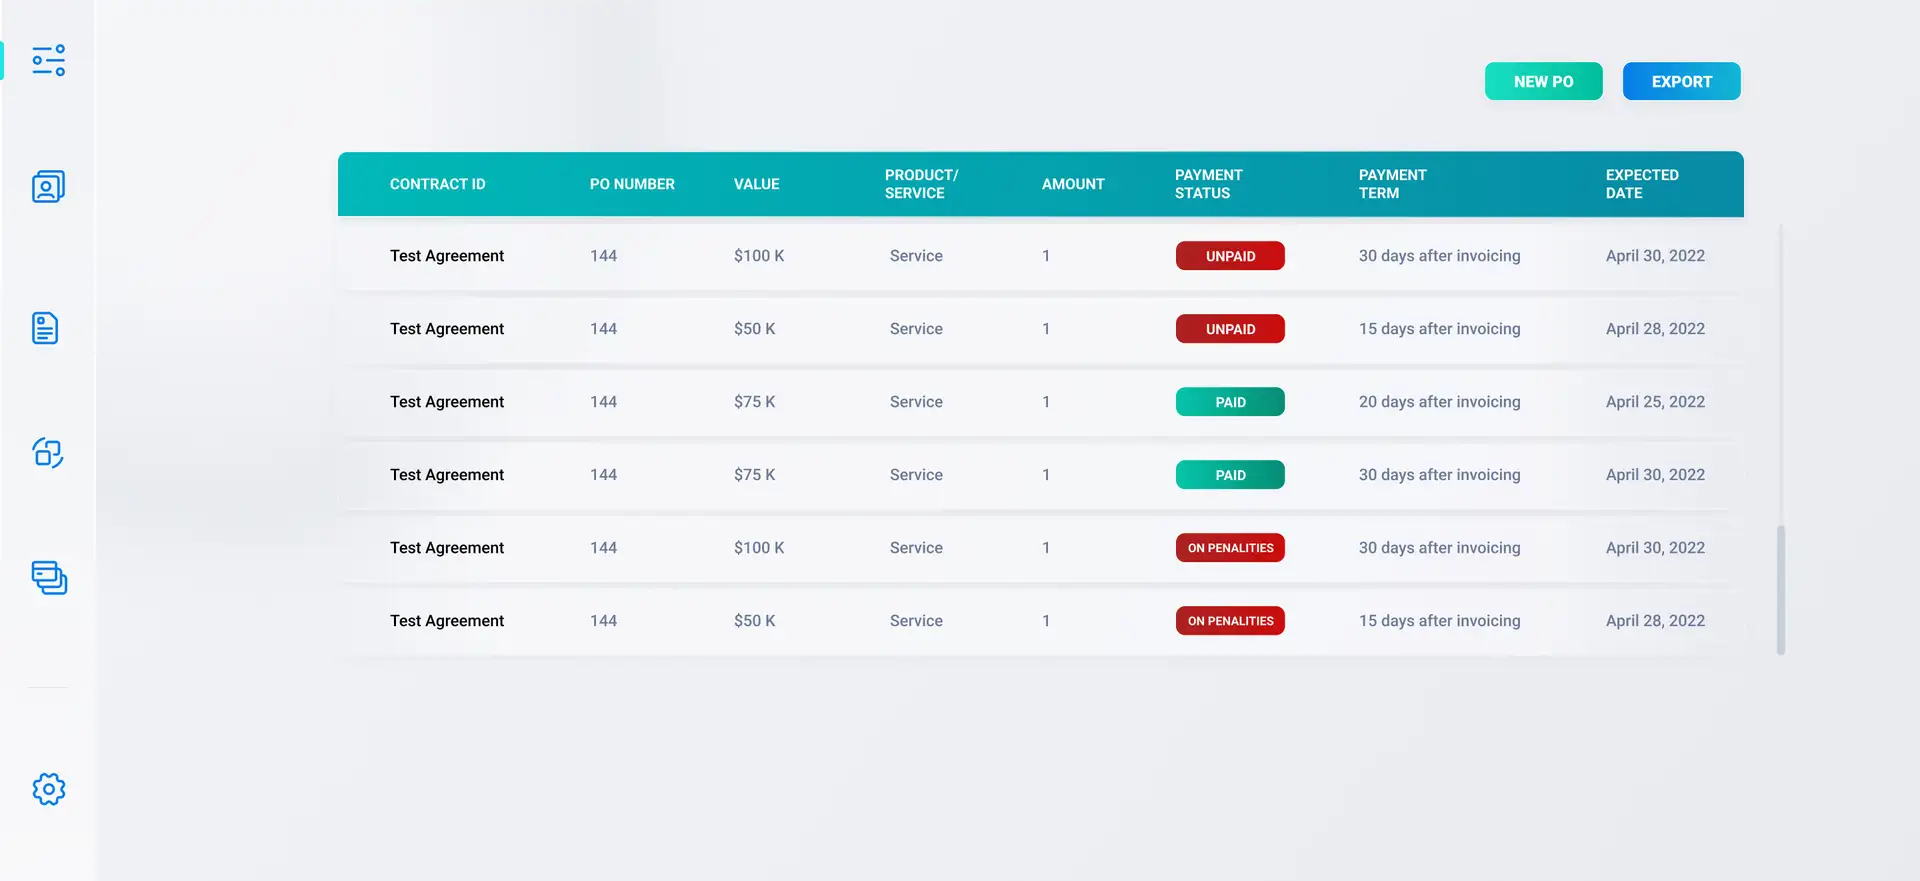This screenshot has width=1920, height=881.
Task: Sort by the CONTRACT ID column header
Action: click(x=437, y=184)
